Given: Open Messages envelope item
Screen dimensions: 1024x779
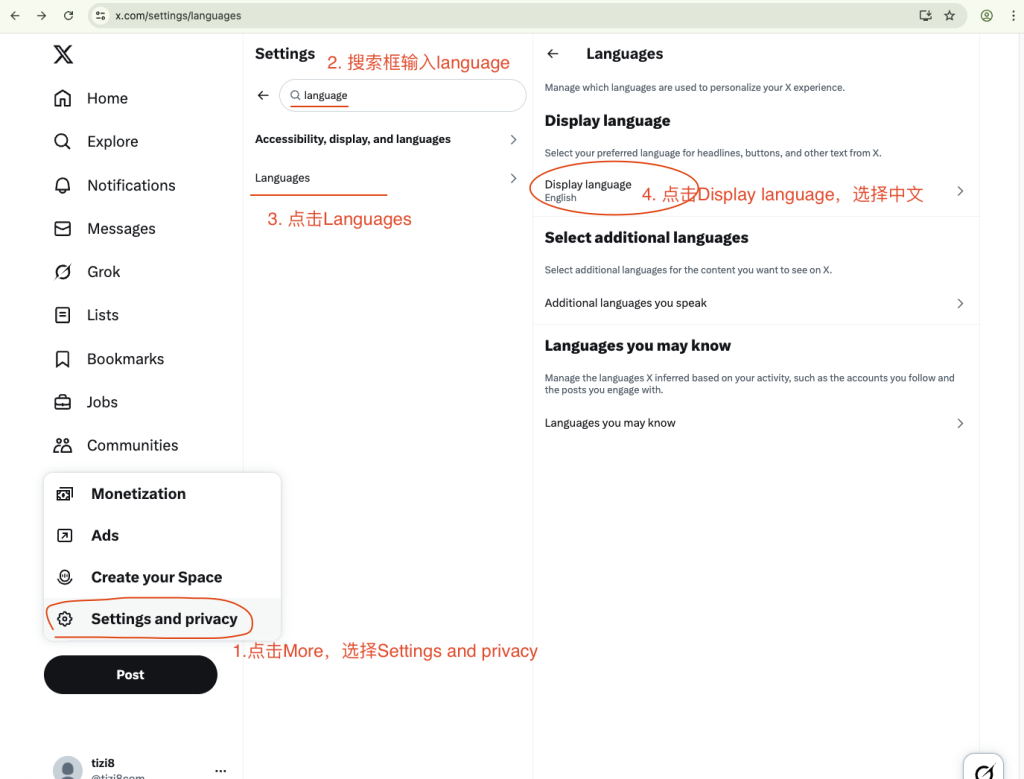Looking at the screenshot, I should [104, 229].
